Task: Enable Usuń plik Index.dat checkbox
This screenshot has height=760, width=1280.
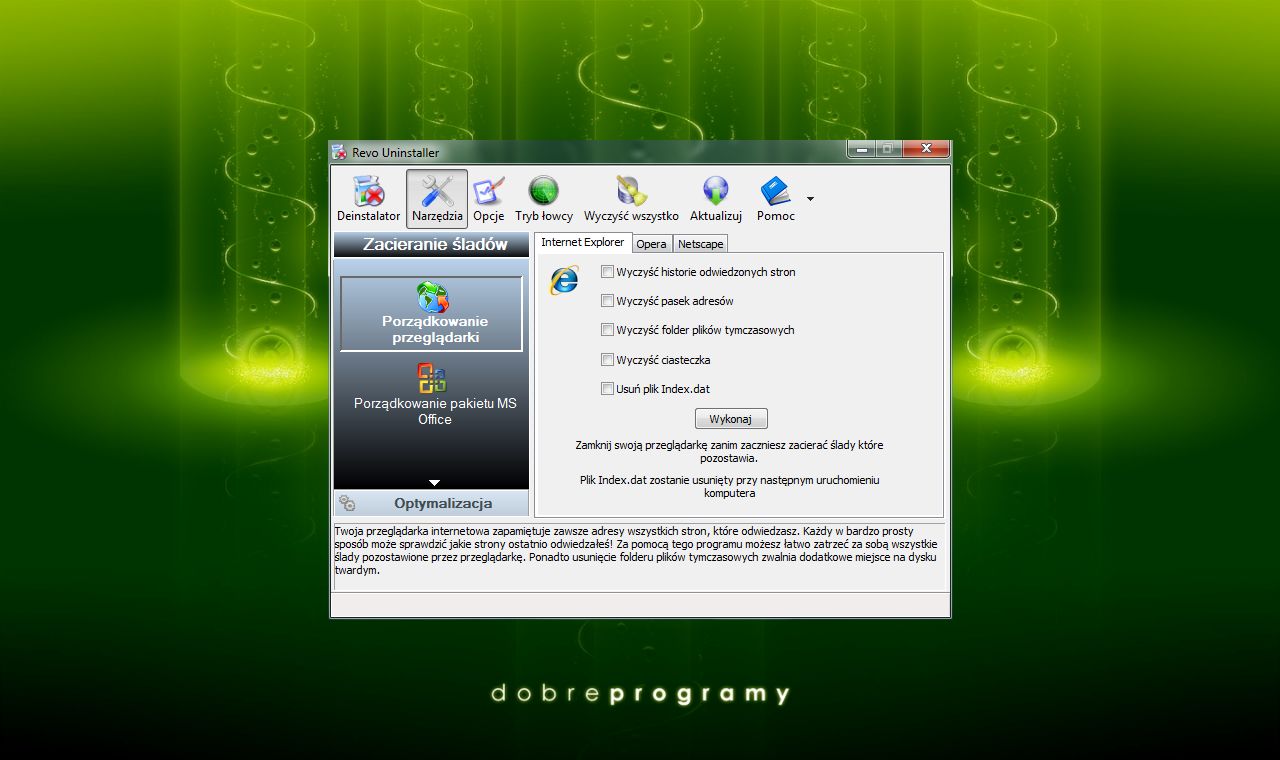Action: click(x=607, y=389)
